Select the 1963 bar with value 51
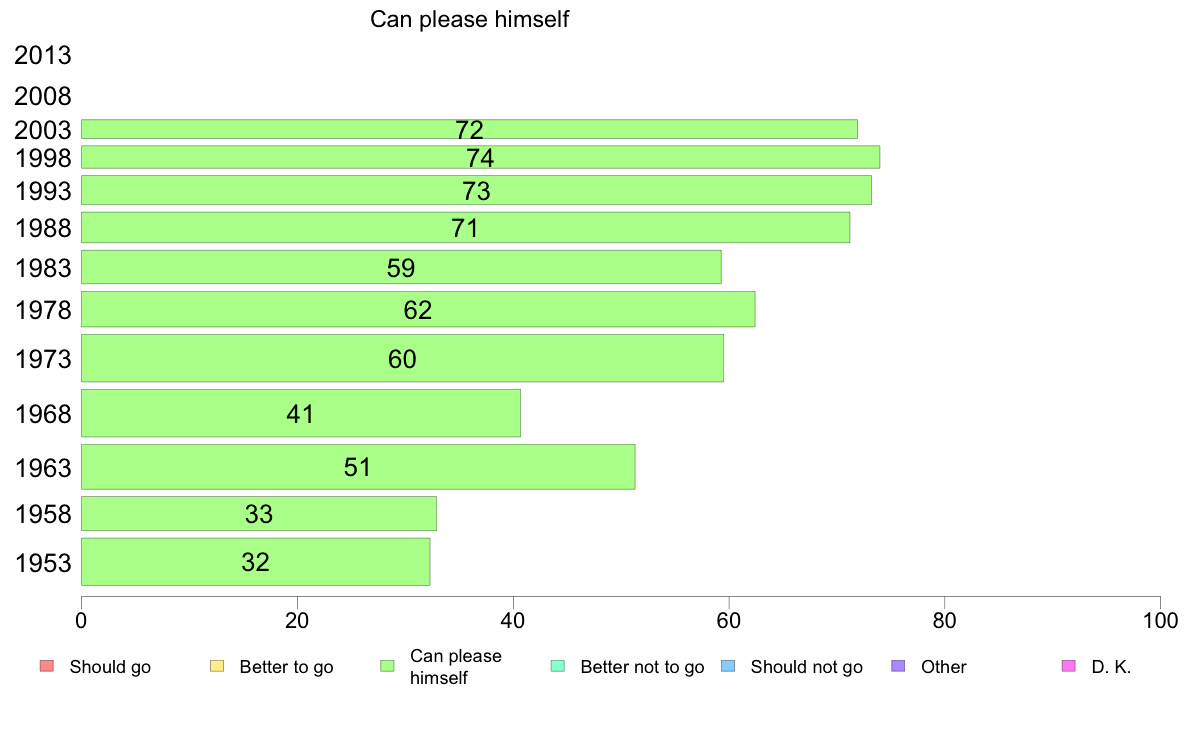This screenshot has height=736, width=1188. (358, 467)
